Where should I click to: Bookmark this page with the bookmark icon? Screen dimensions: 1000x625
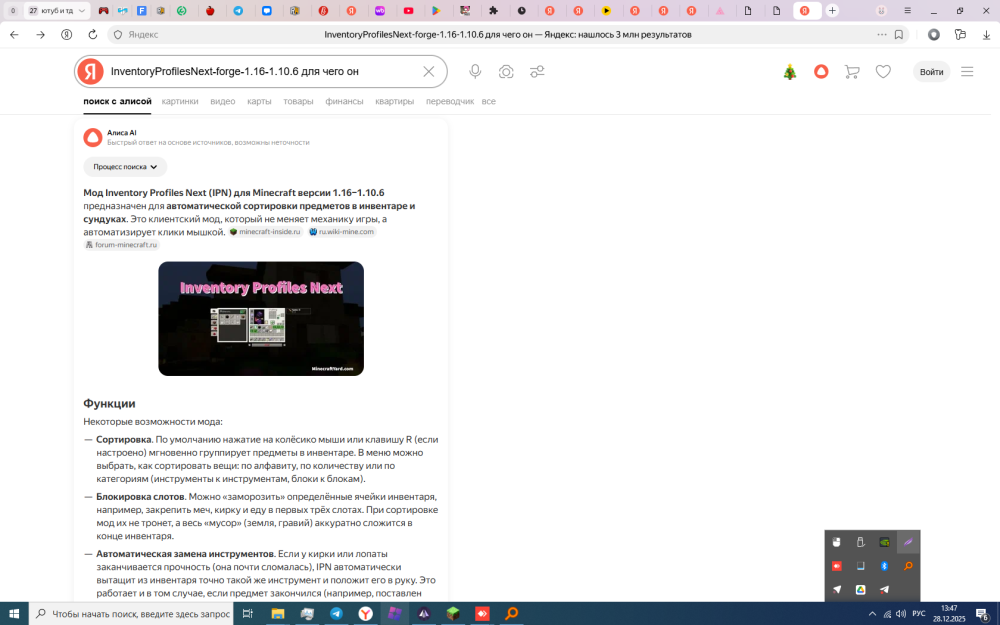pyautogui.click(x=899, y=34)
